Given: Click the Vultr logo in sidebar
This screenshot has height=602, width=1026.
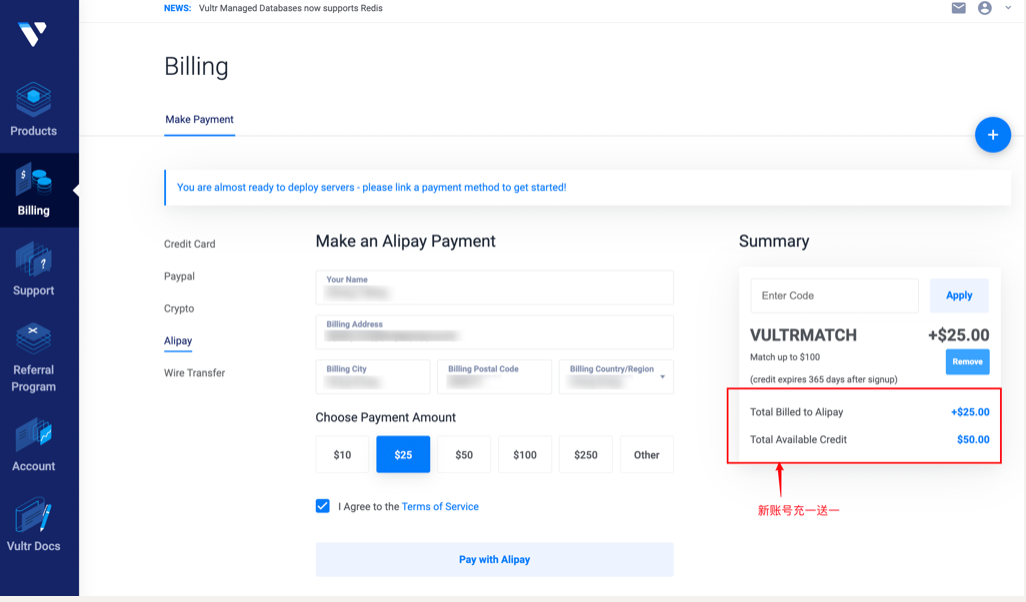Looking at the screenshot, I should pyautogui.click(x=33, y=34).
